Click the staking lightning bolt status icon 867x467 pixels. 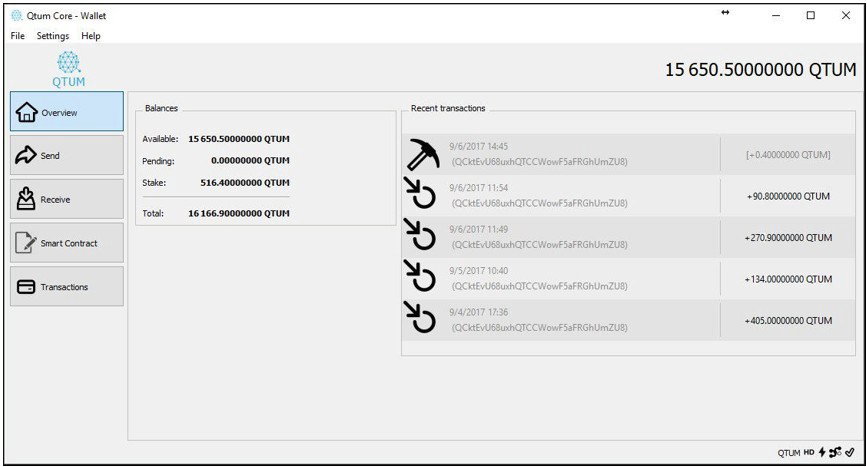pos(822,452)
